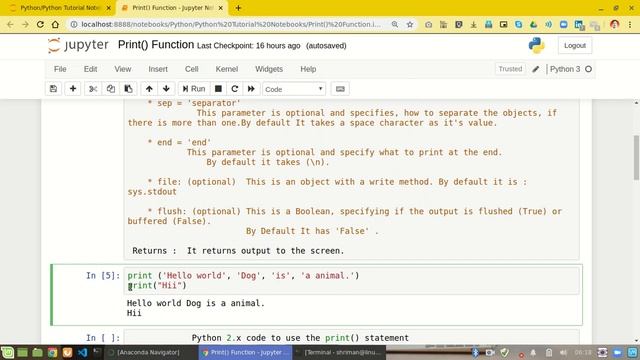The image size is (640, 360).
Task: Go to the browser home page
Action: tap(55, 24)
